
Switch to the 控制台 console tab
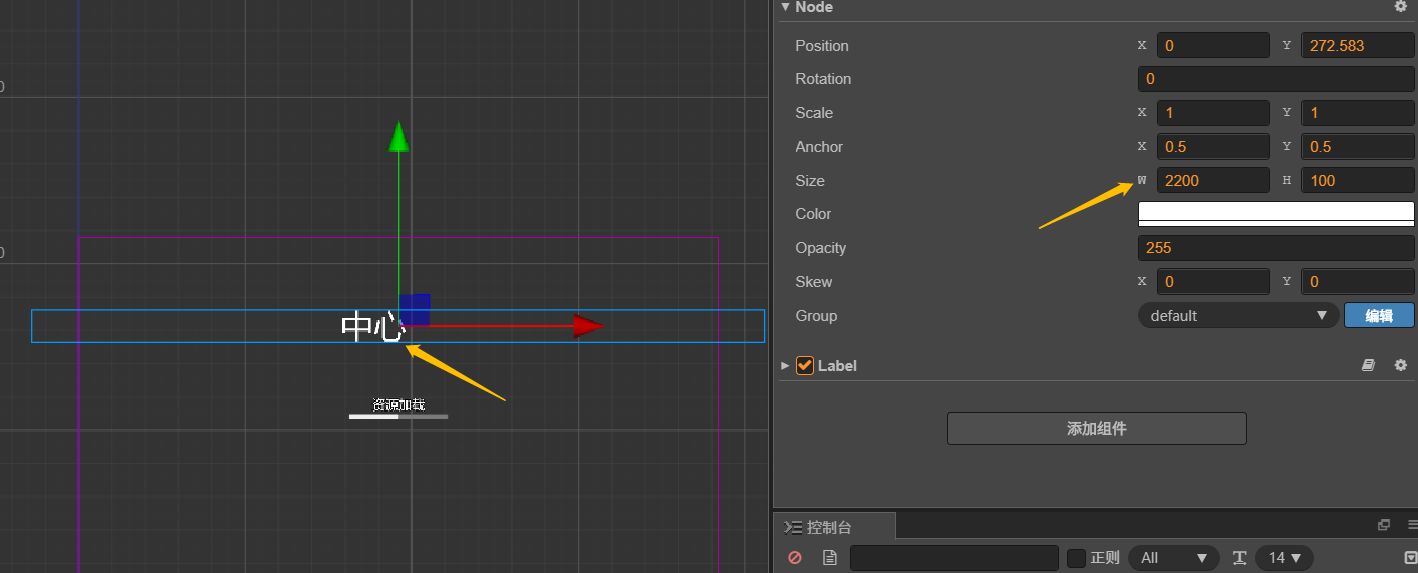(x=835, y=527)
